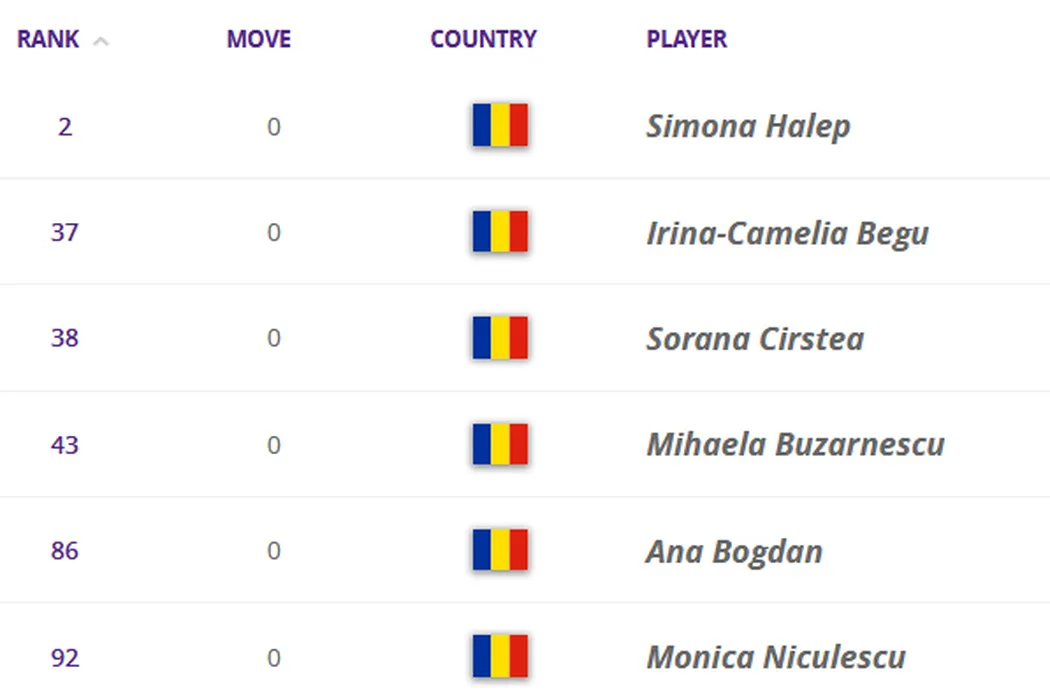Click Romania flag beside Irina-Camelia Begu
The height and width of the screenshot is (700, 1050).
pos(500,232)
